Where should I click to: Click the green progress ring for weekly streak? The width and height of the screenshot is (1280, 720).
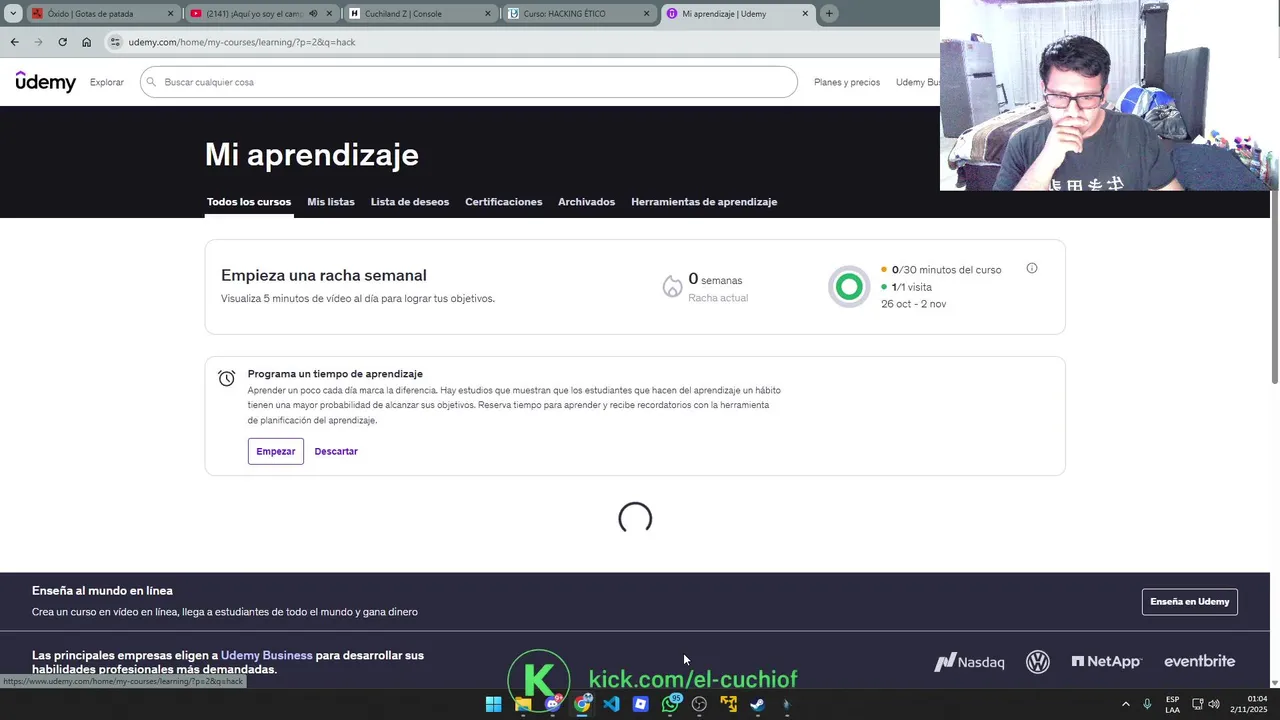point(849,287)
